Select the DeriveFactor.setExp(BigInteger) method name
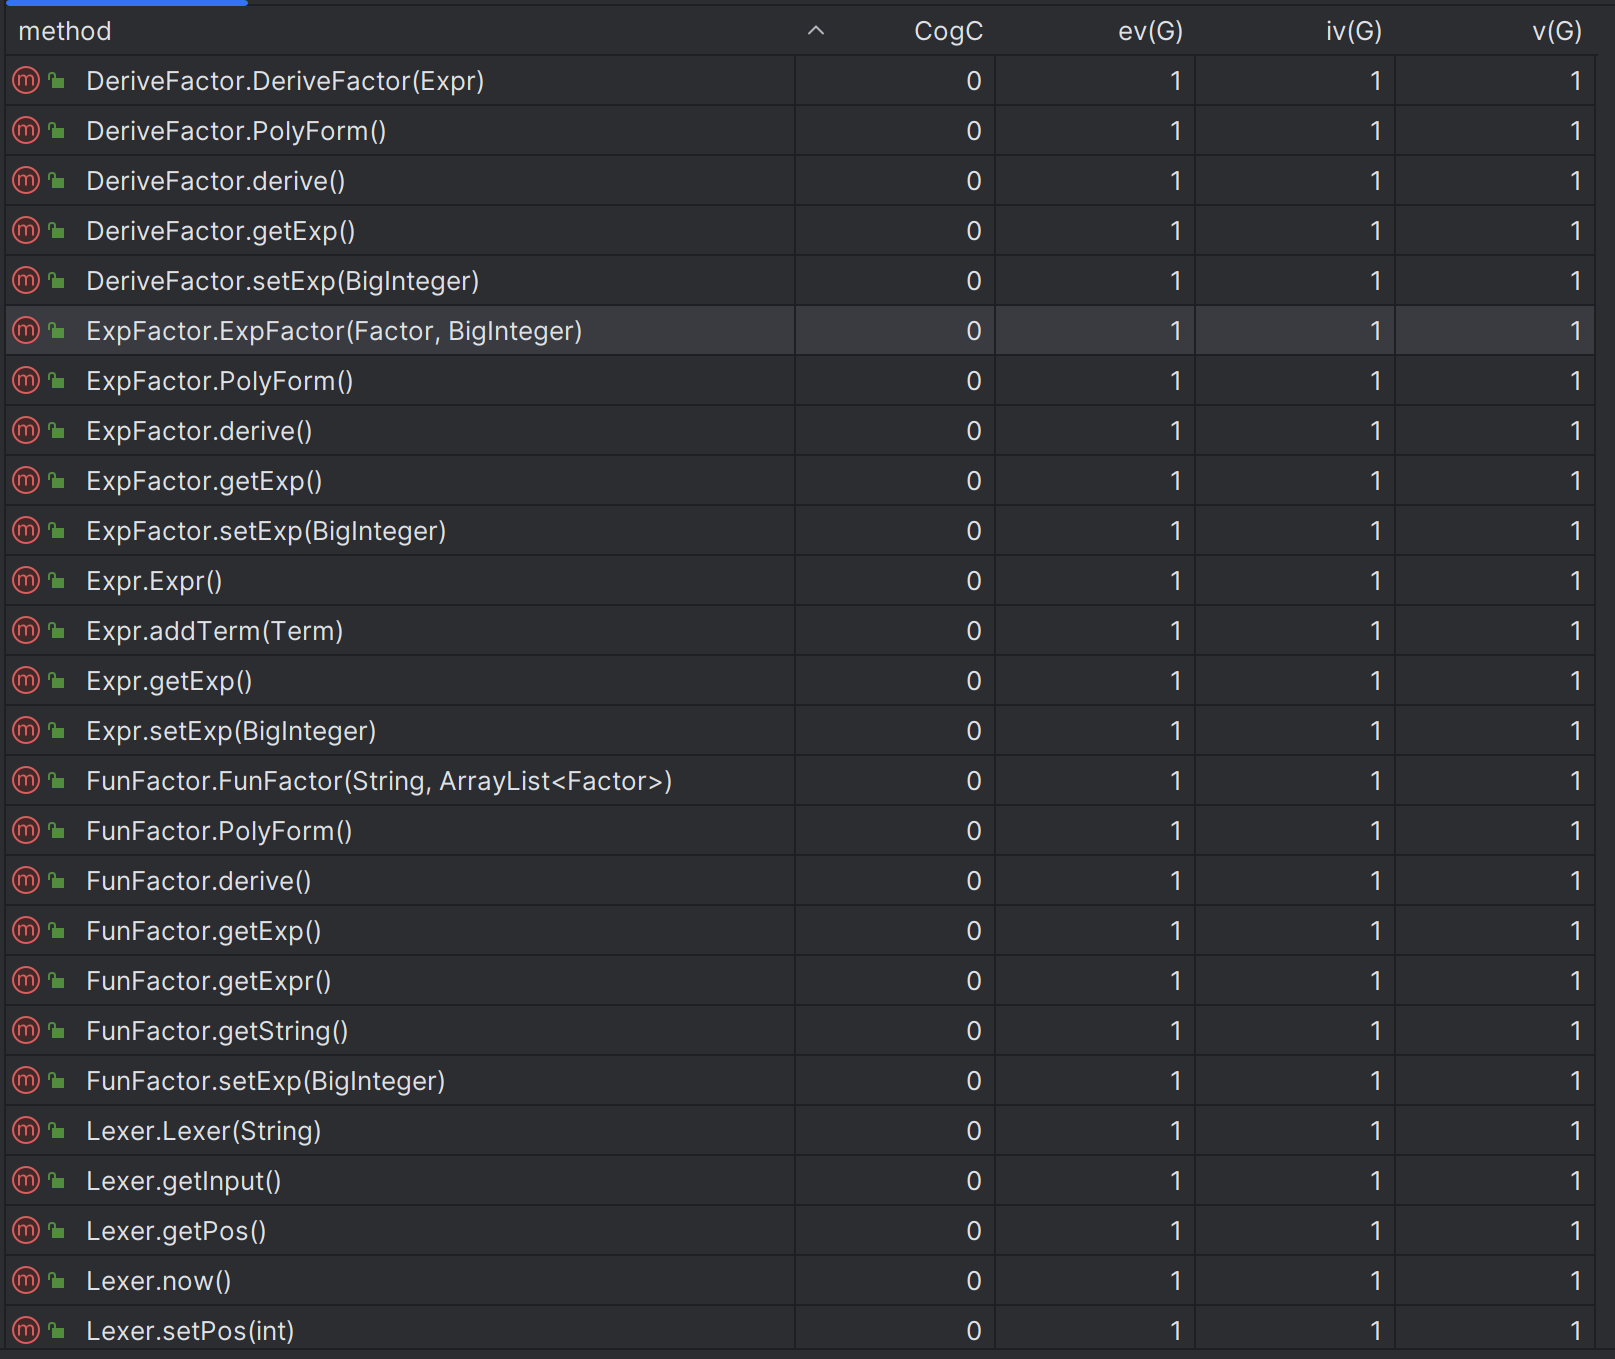Viewport: 1615px width, 1359px height. (x=283, y=281)
